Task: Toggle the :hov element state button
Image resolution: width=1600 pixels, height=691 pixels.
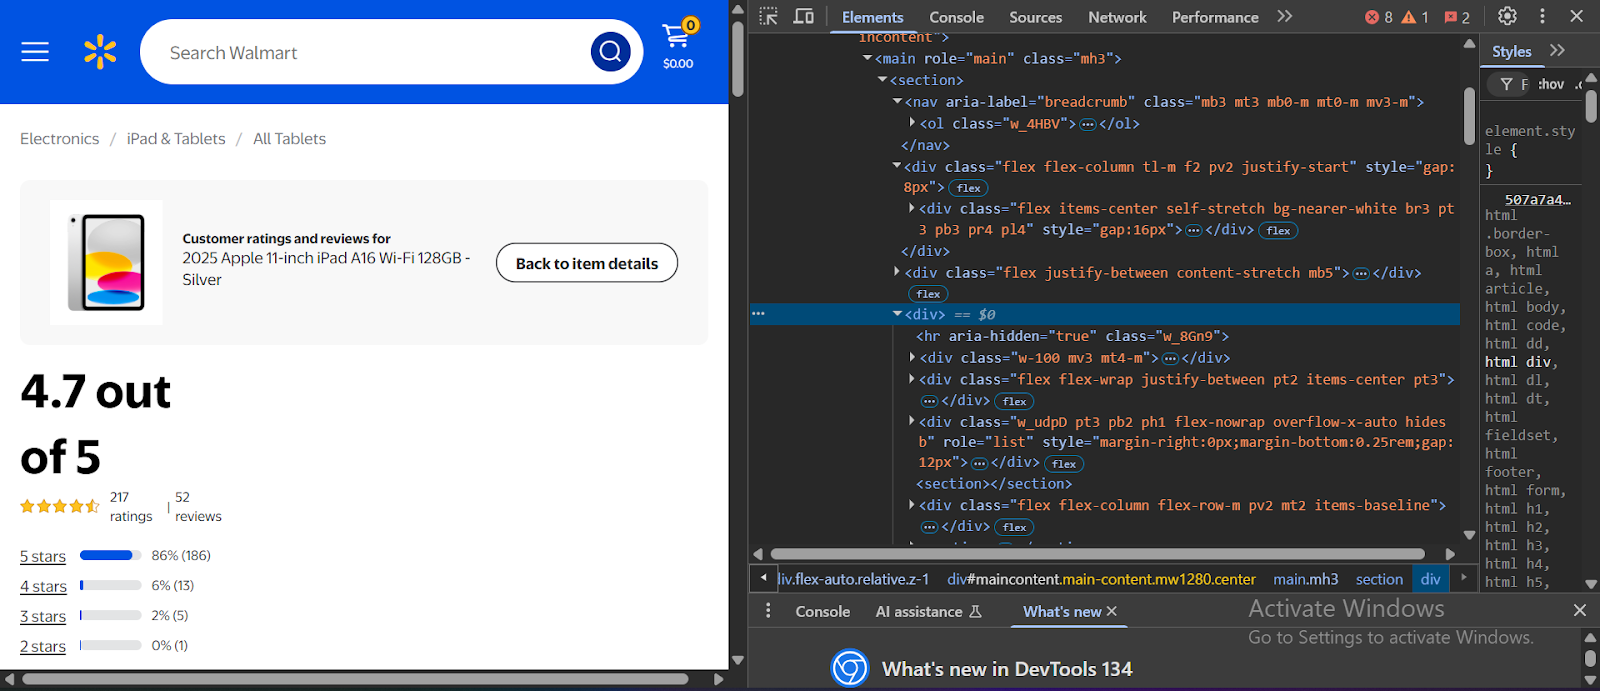Action: (x=1551, y=84)
